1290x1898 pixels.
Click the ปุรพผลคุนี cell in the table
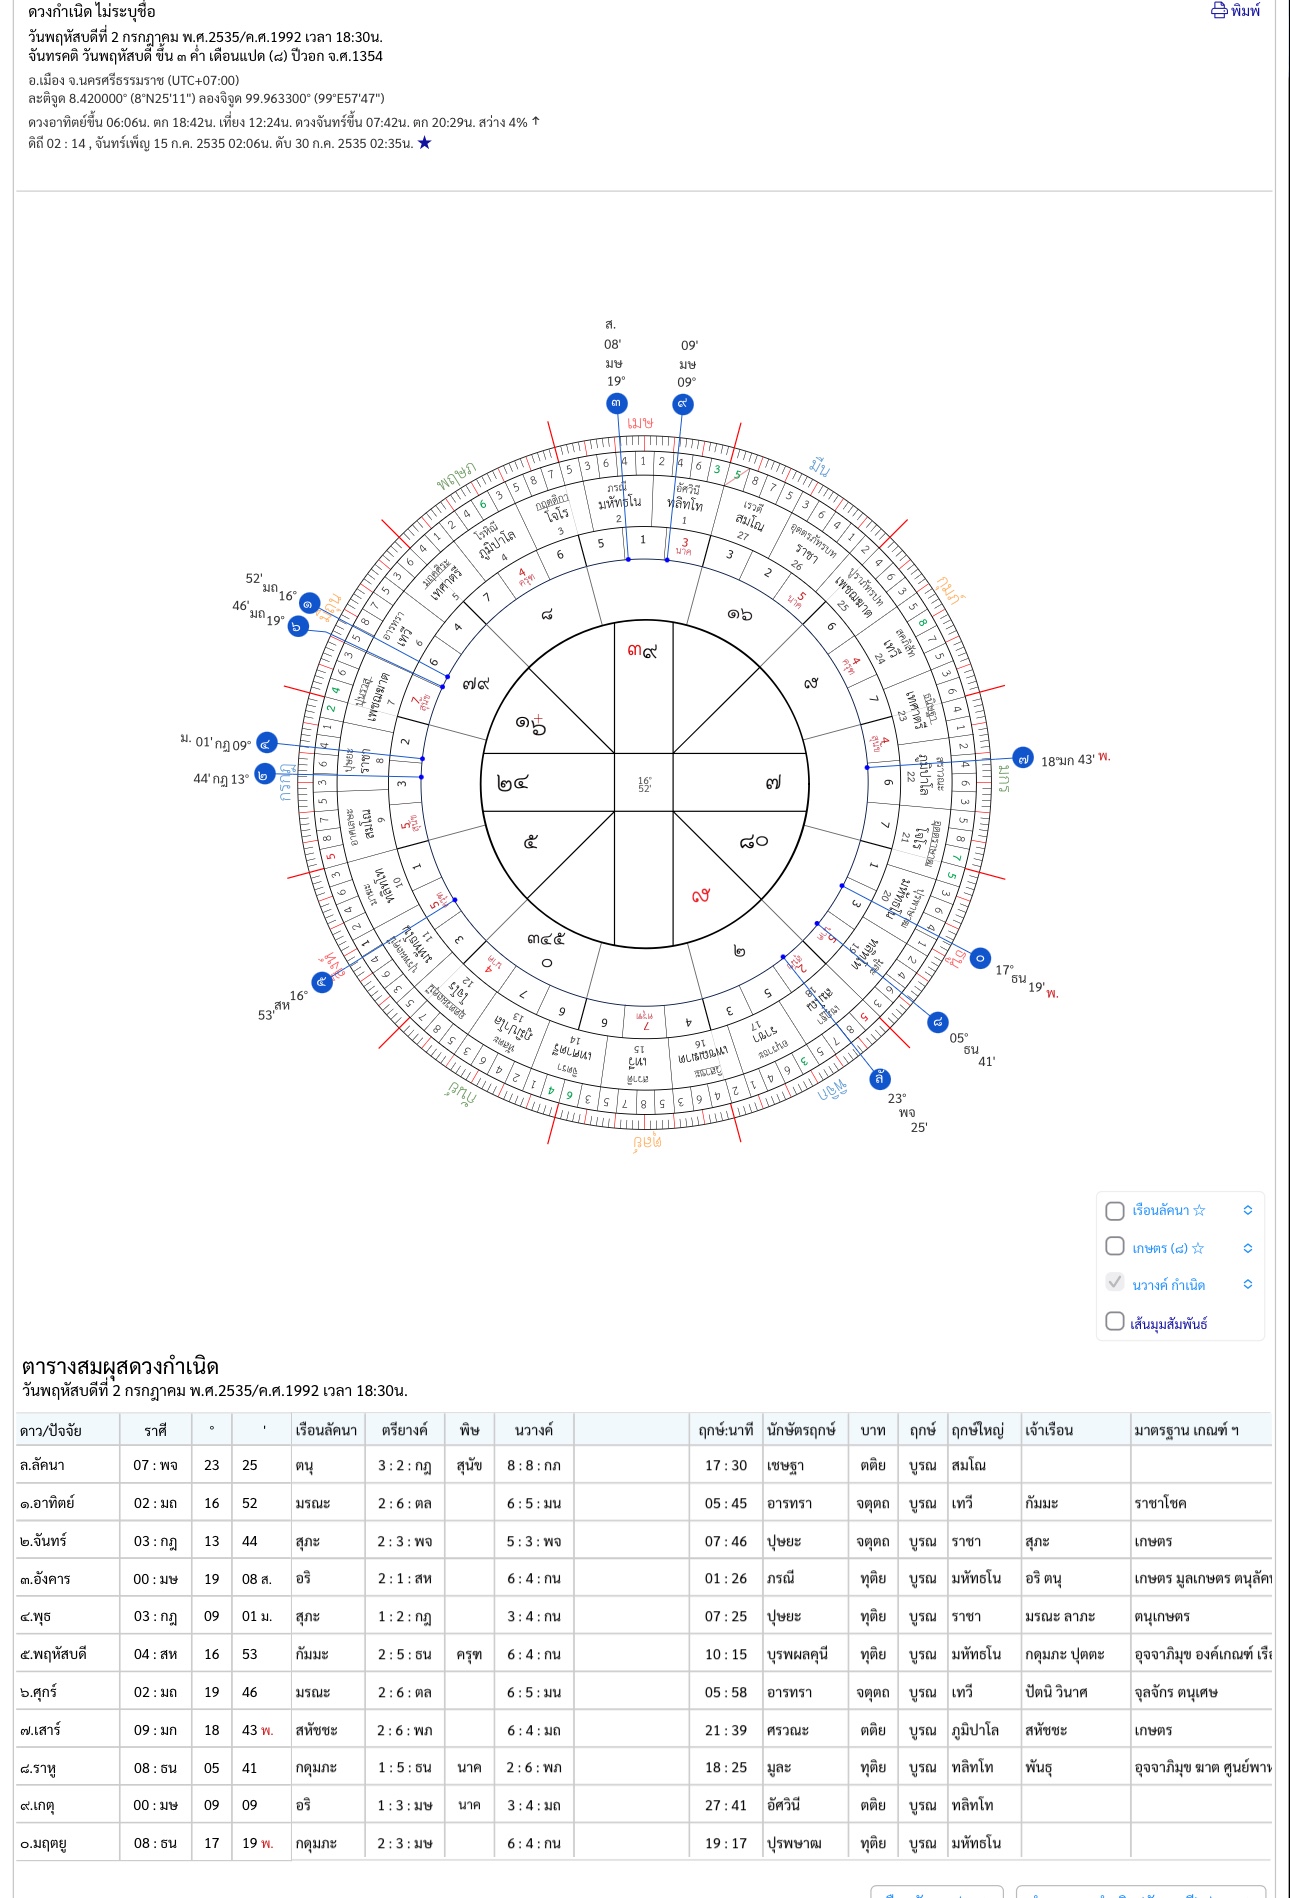pyautogui.click(x=798, y=1654)
